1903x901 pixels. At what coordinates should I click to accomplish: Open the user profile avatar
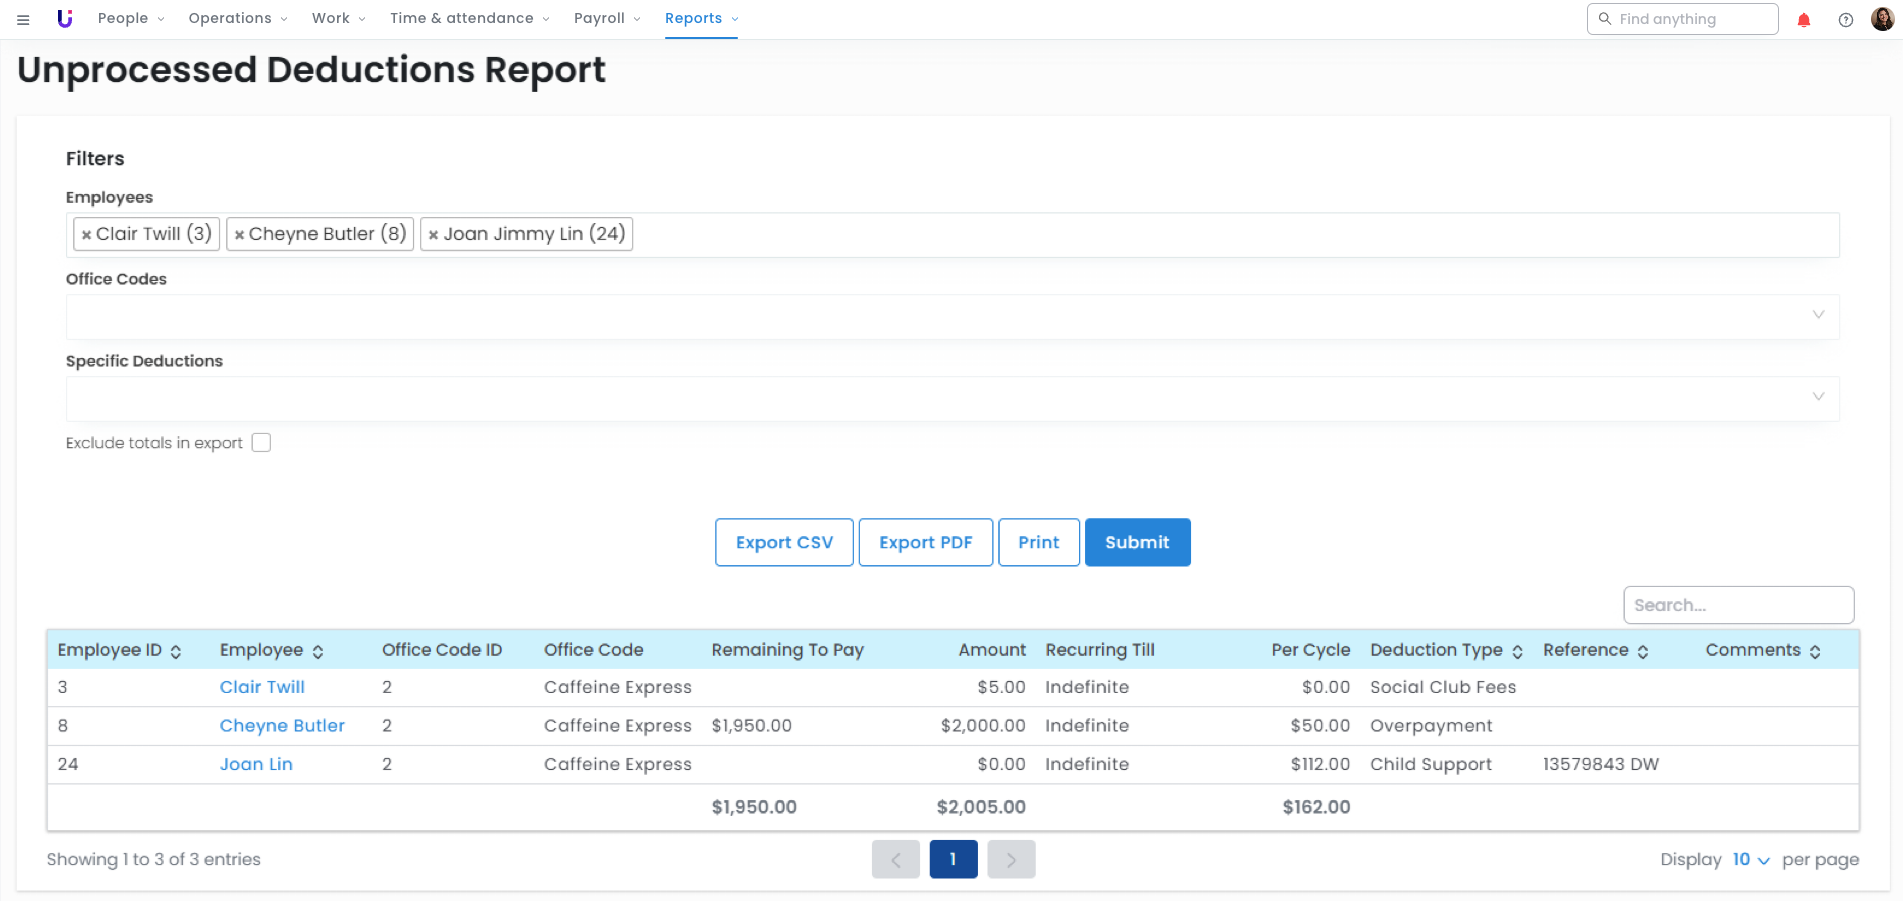[x=1882, y=19]
